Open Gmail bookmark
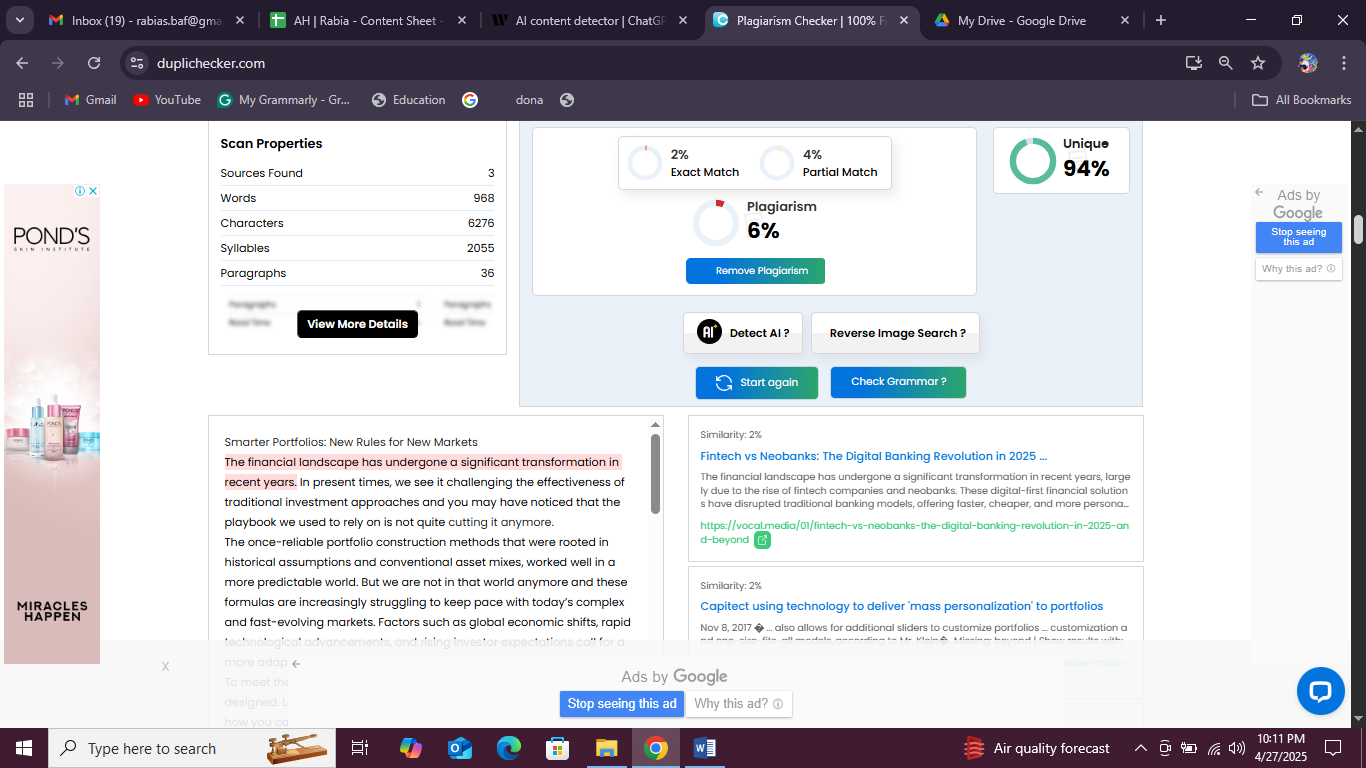 [x=90, y=100]
